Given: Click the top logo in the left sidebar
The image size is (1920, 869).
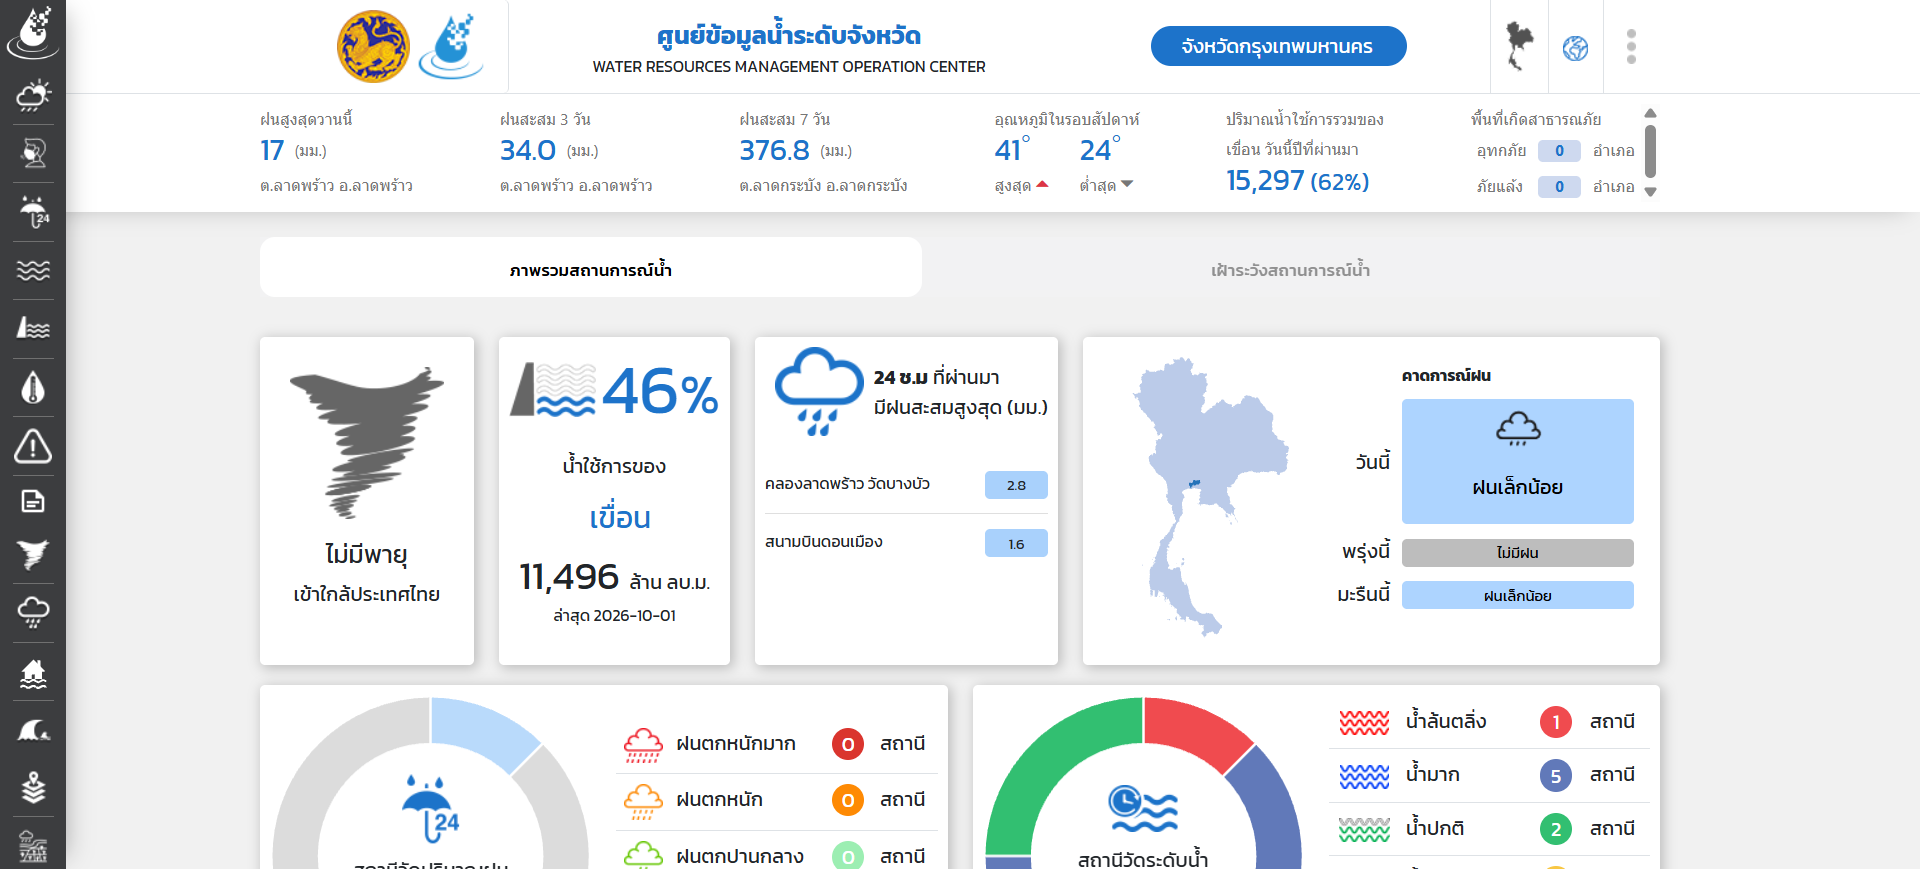Looking at the screenshot, I should [33, 32].
